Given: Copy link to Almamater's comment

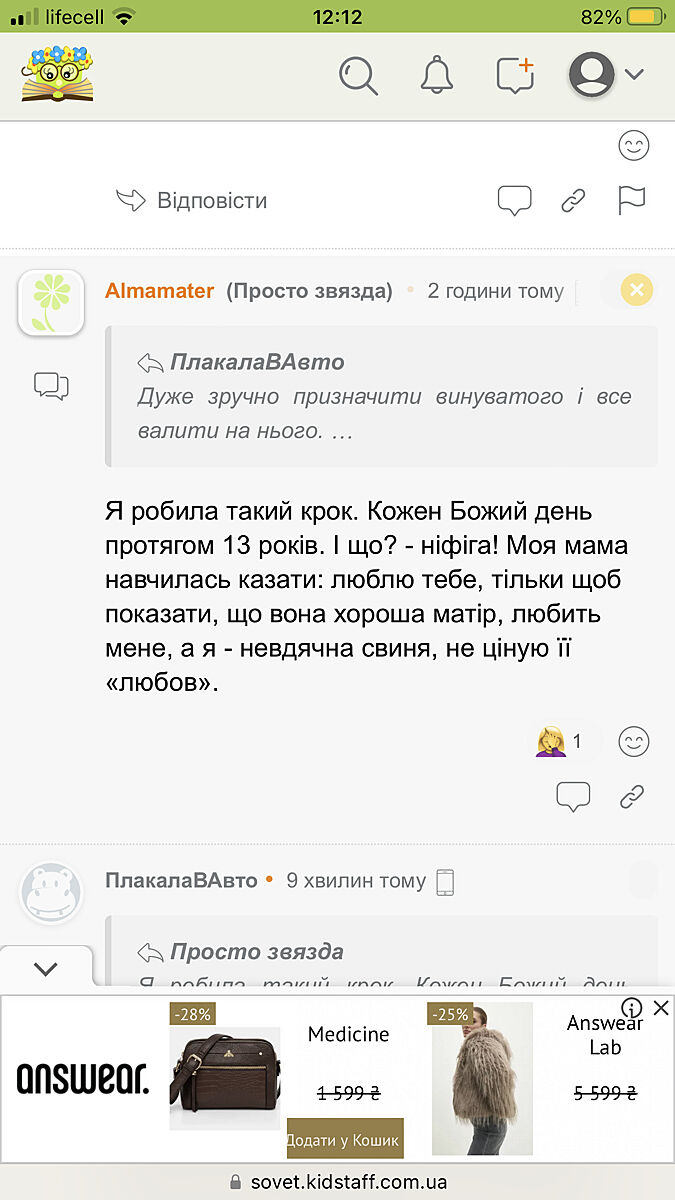Looking at the screenshot, I should click(632, 796).
